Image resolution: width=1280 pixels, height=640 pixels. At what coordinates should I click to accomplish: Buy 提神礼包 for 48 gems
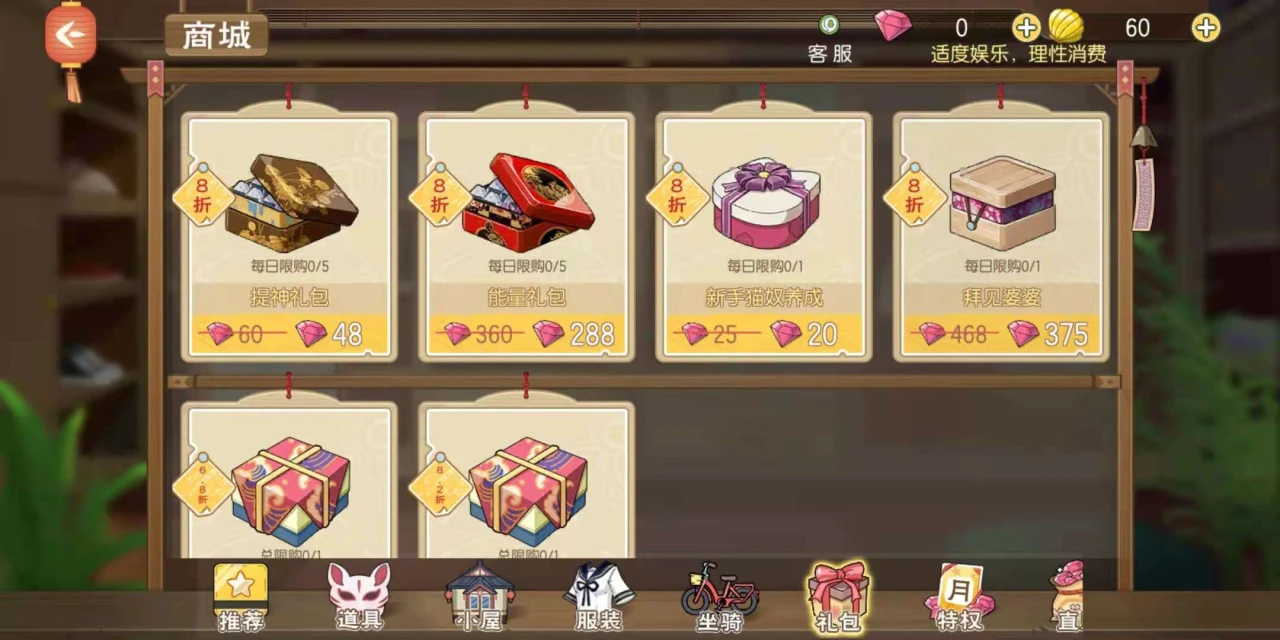coord(289,334)
